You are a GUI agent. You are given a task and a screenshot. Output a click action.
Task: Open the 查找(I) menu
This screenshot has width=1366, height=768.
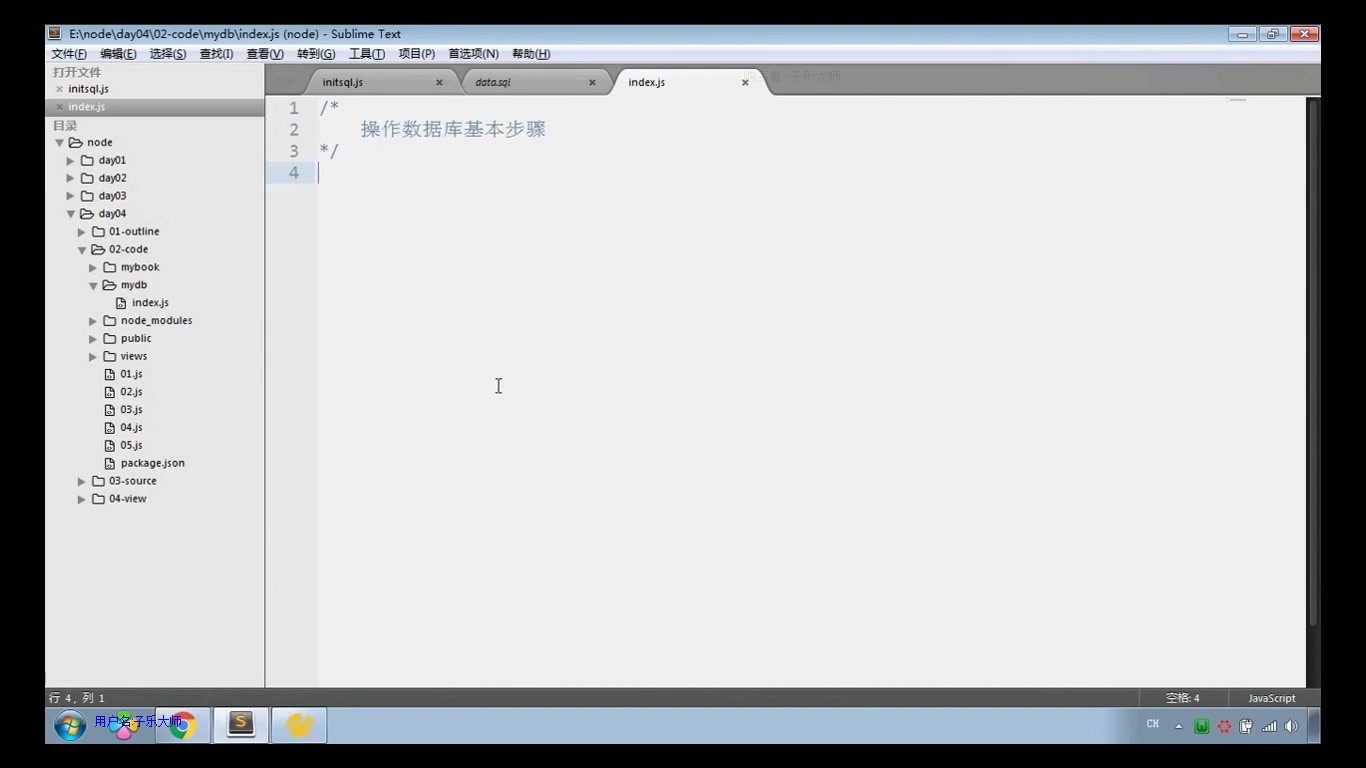point(216,54)
